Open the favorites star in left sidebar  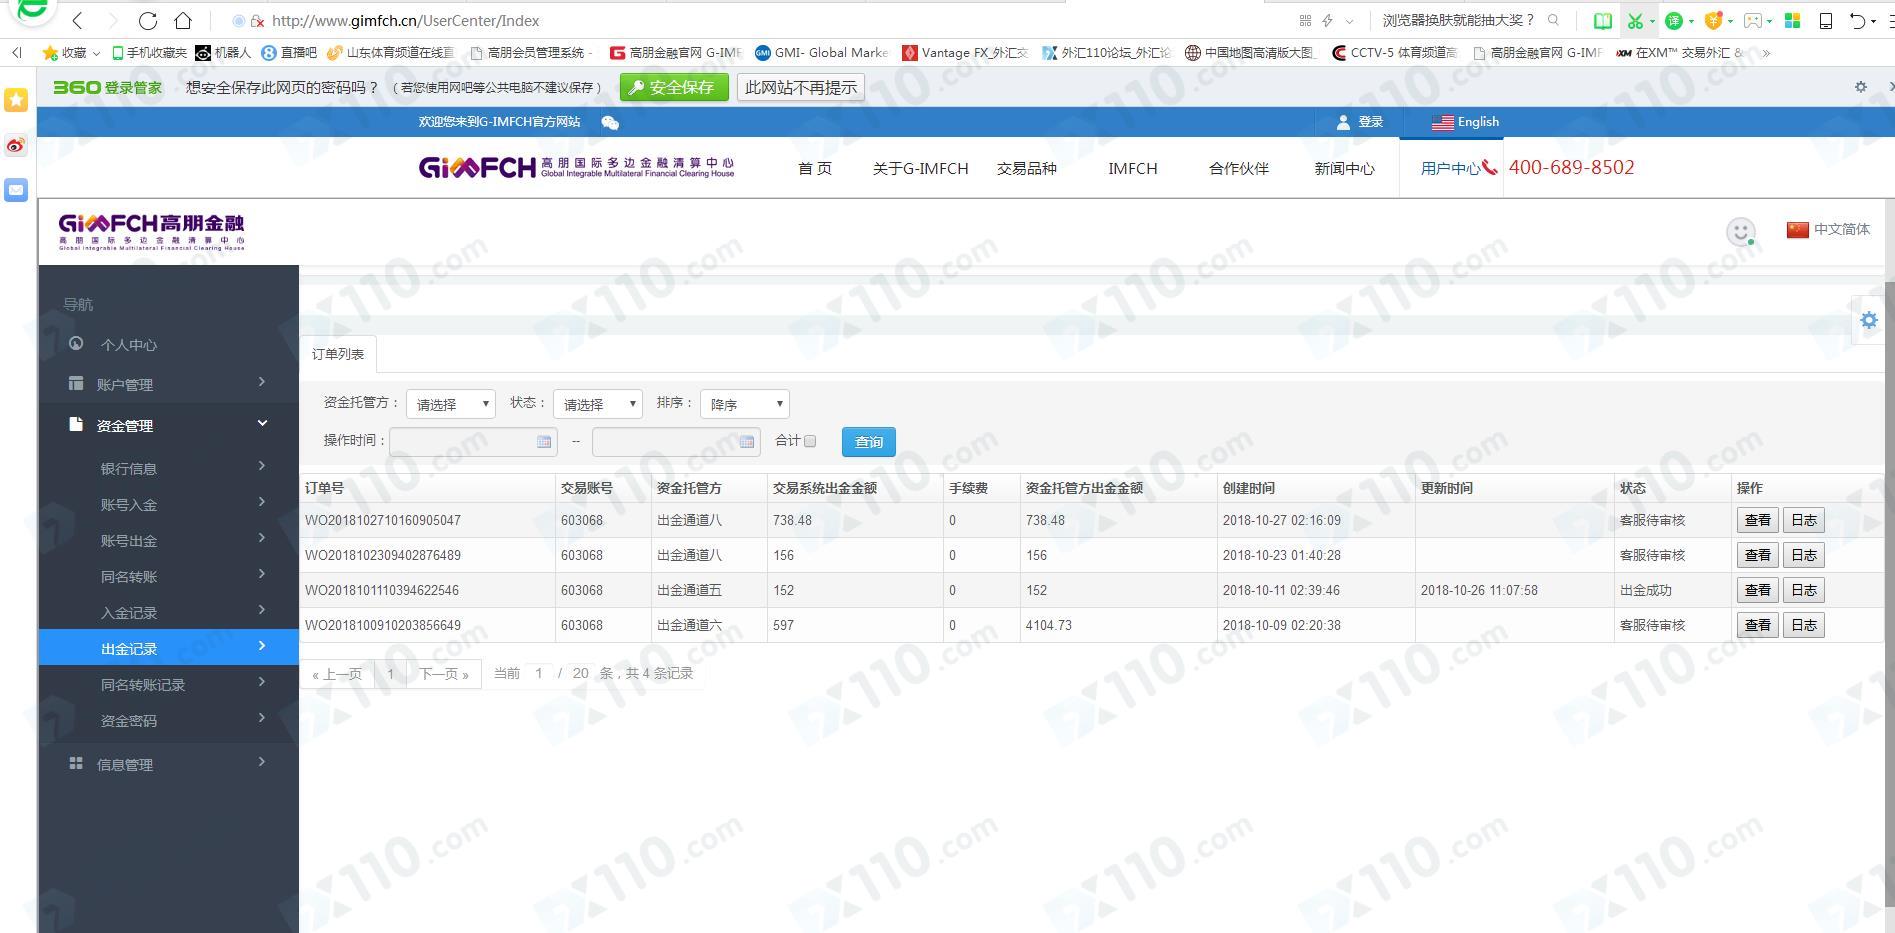click(x=16, y=100)
